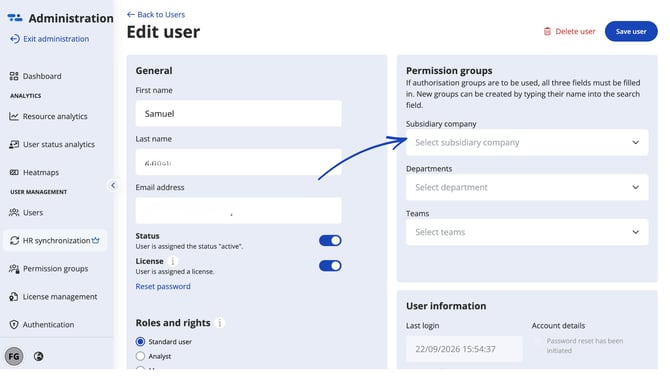Follow the Back to Users link

(161, 15)
